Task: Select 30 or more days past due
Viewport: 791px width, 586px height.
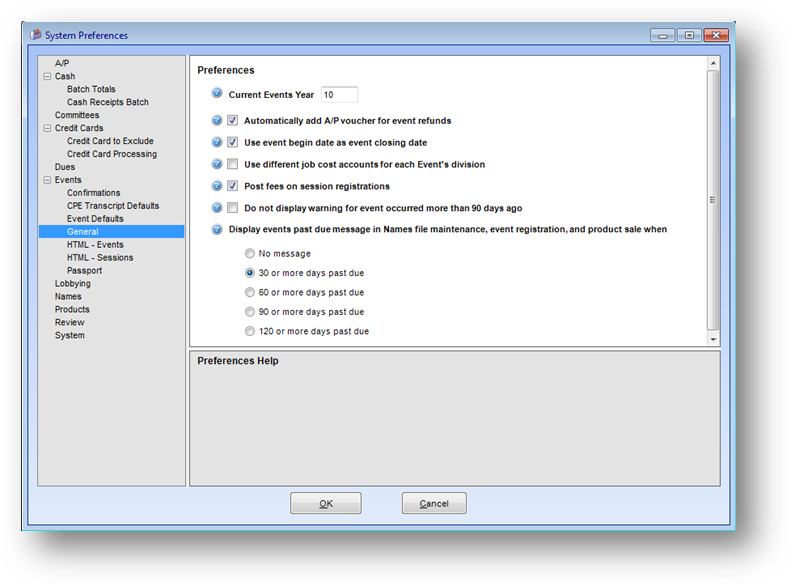Action: pos(250,273)
